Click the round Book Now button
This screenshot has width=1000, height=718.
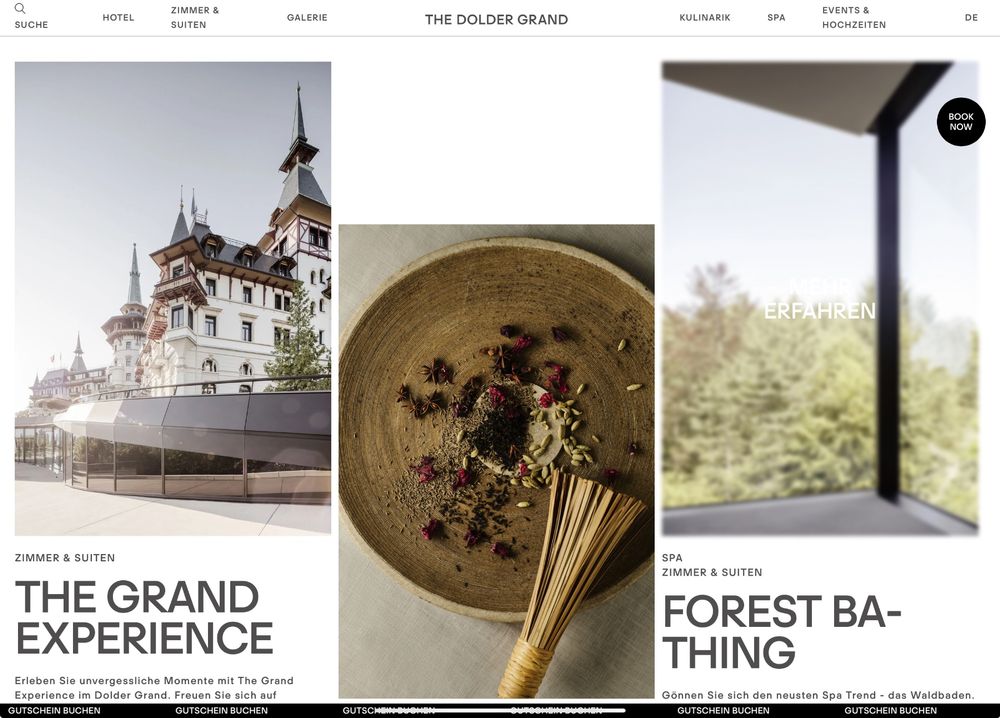[x=961, y=122]
